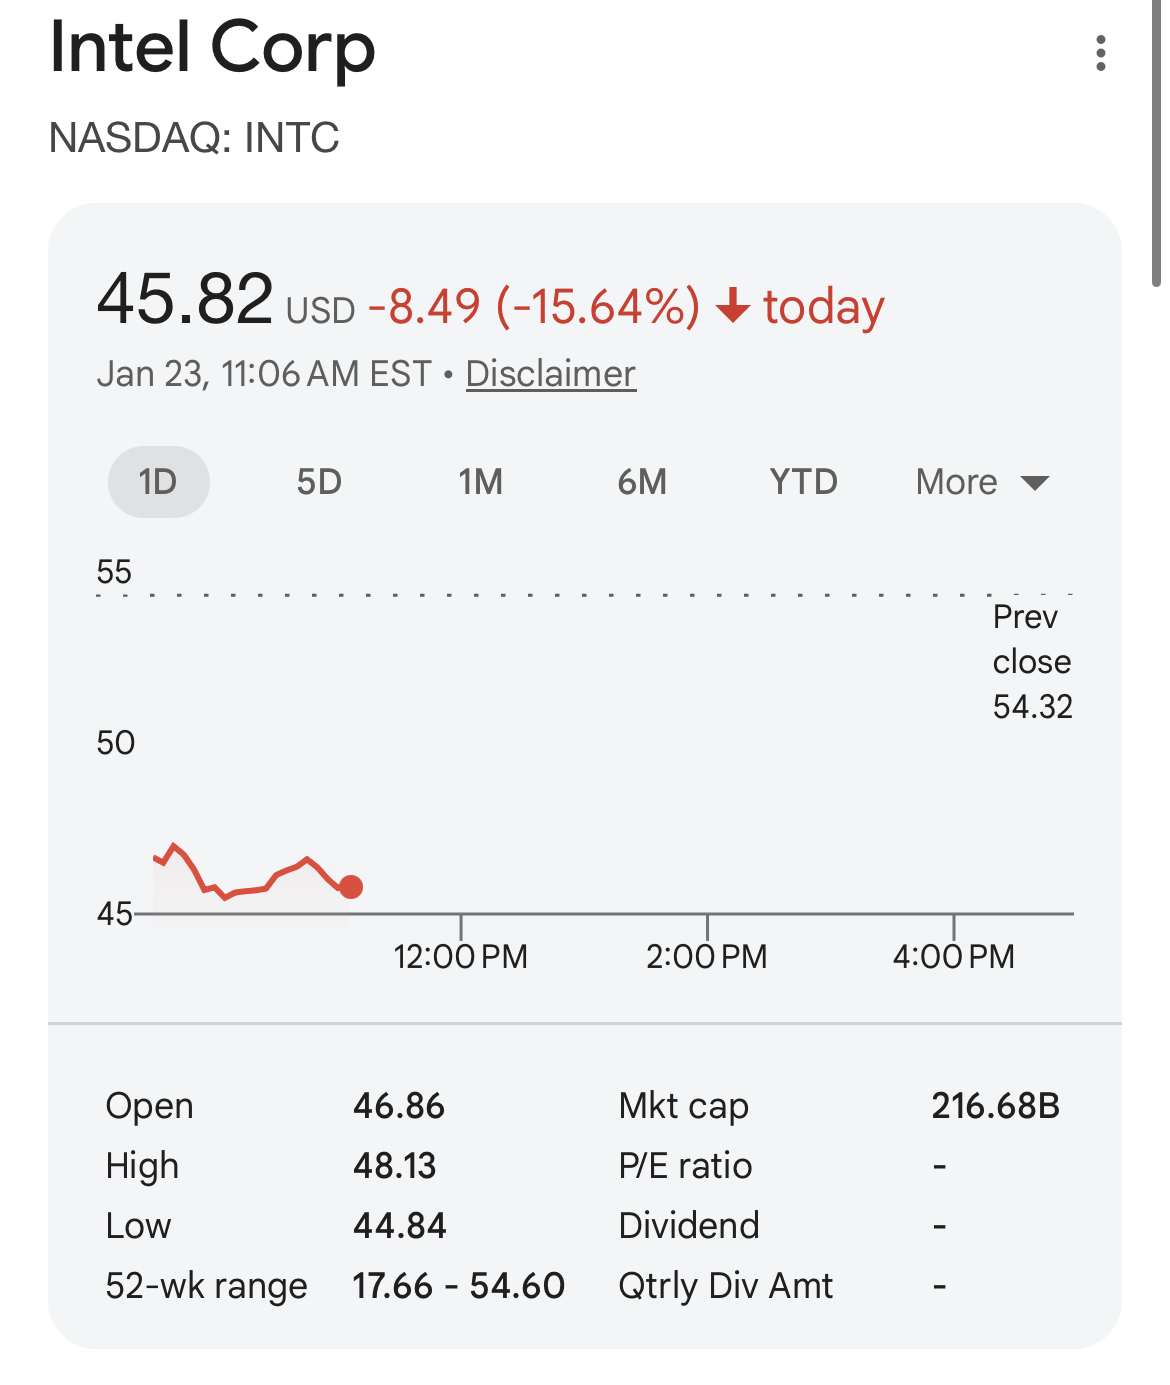This screenshot has width=1170, height=1385.
Task: Click the 4:00 PM axis marker
Action: tap(953, 956)
